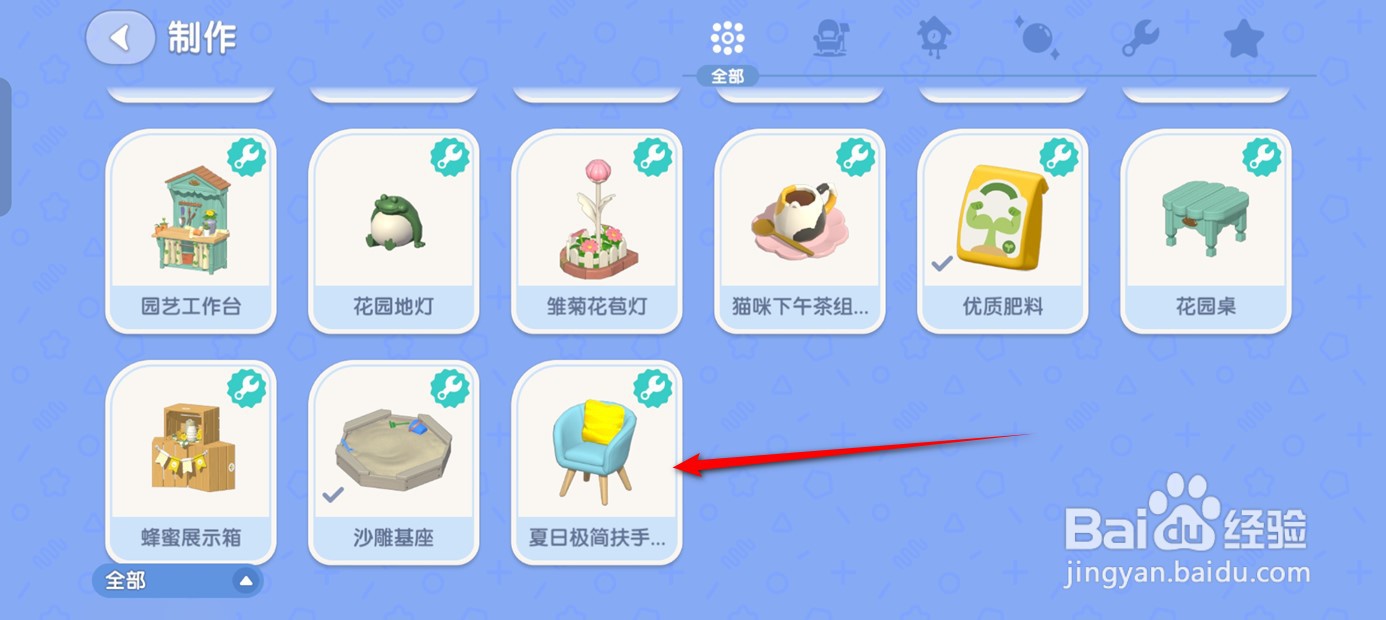Open the sparkle bubble category icon
The height and width of the screenshot is (620, 1386).
(x=1036, y=39)
